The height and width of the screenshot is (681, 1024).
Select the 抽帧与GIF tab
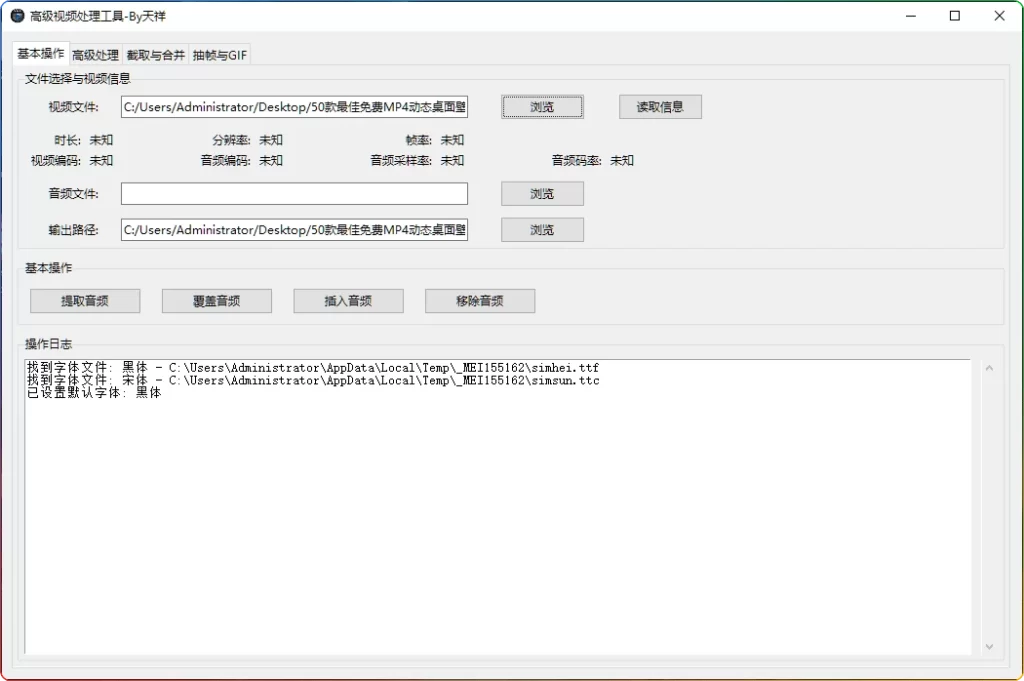(220, 56)
